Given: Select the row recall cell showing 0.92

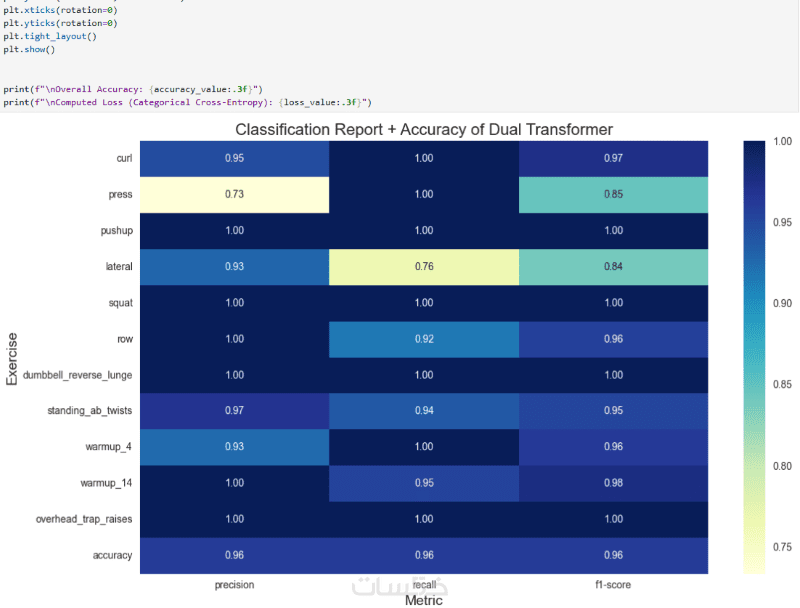Looking at the screenshot, I should pyautogui.click(x=424, y=338).
